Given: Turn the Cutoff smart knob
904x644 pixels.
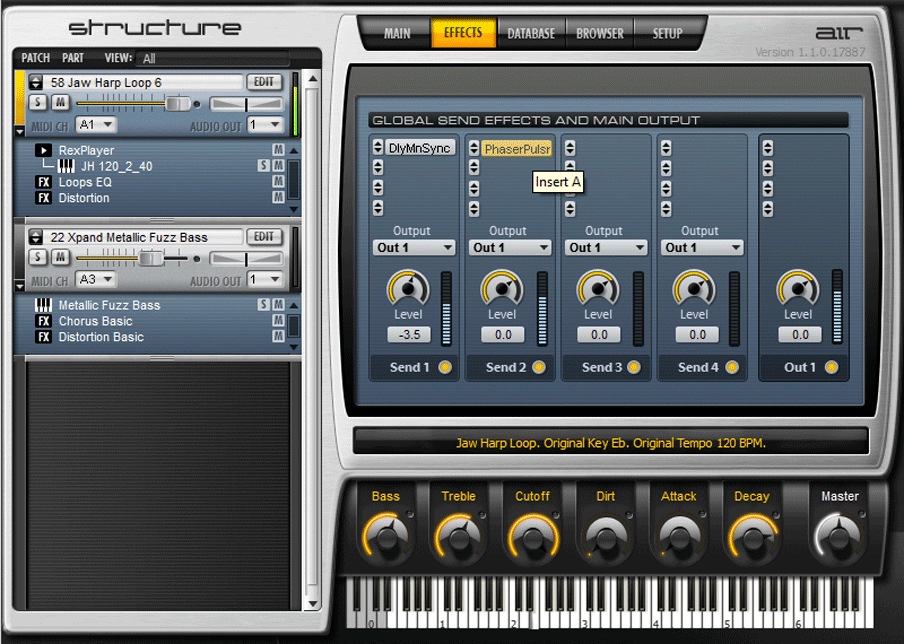Looking at the screenshot, I should click(532, 537).
